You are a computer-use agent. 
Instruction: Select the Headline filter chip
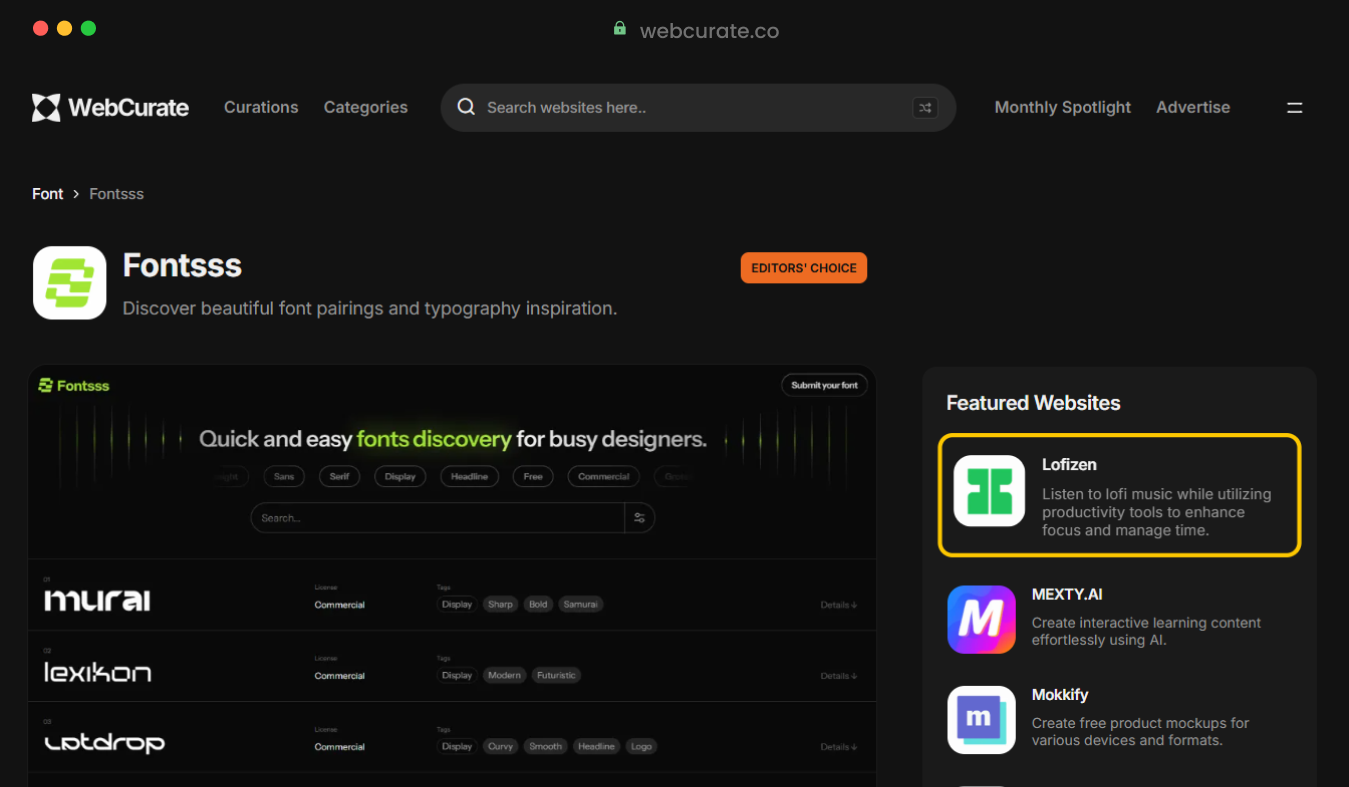(x=469, y=477)
